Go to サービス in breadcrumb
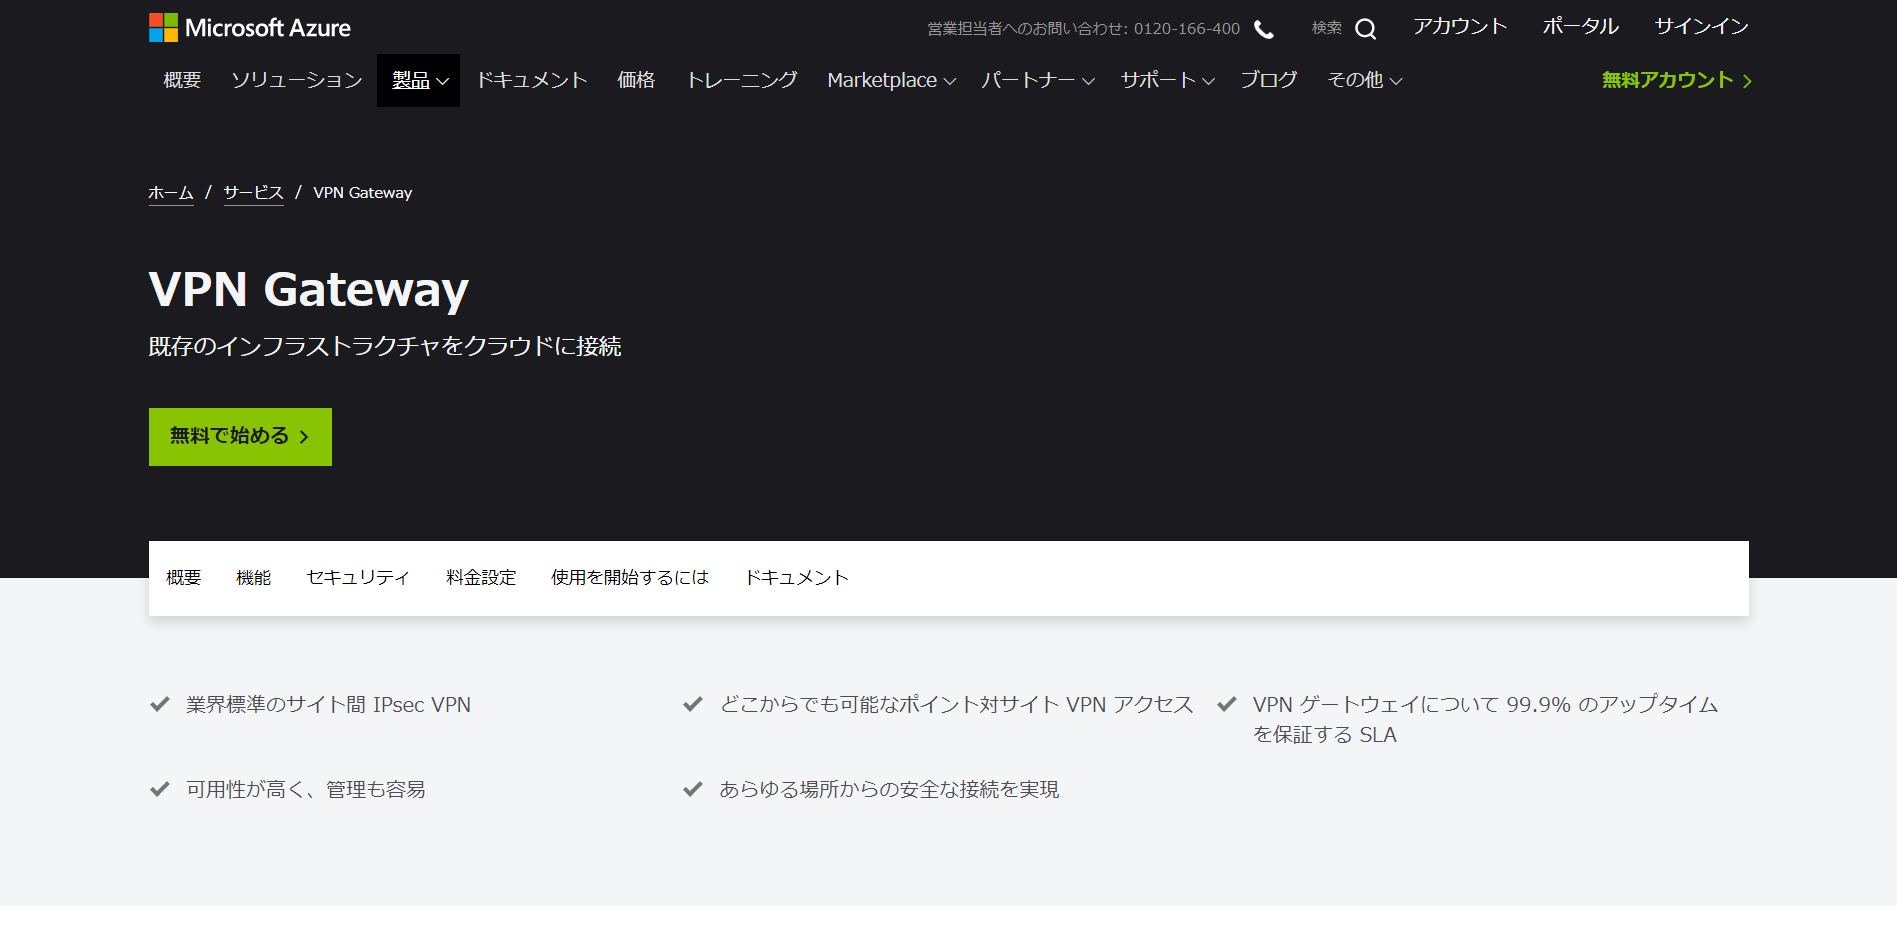Viewport: 1897px width, 938px height. point(254,193)
